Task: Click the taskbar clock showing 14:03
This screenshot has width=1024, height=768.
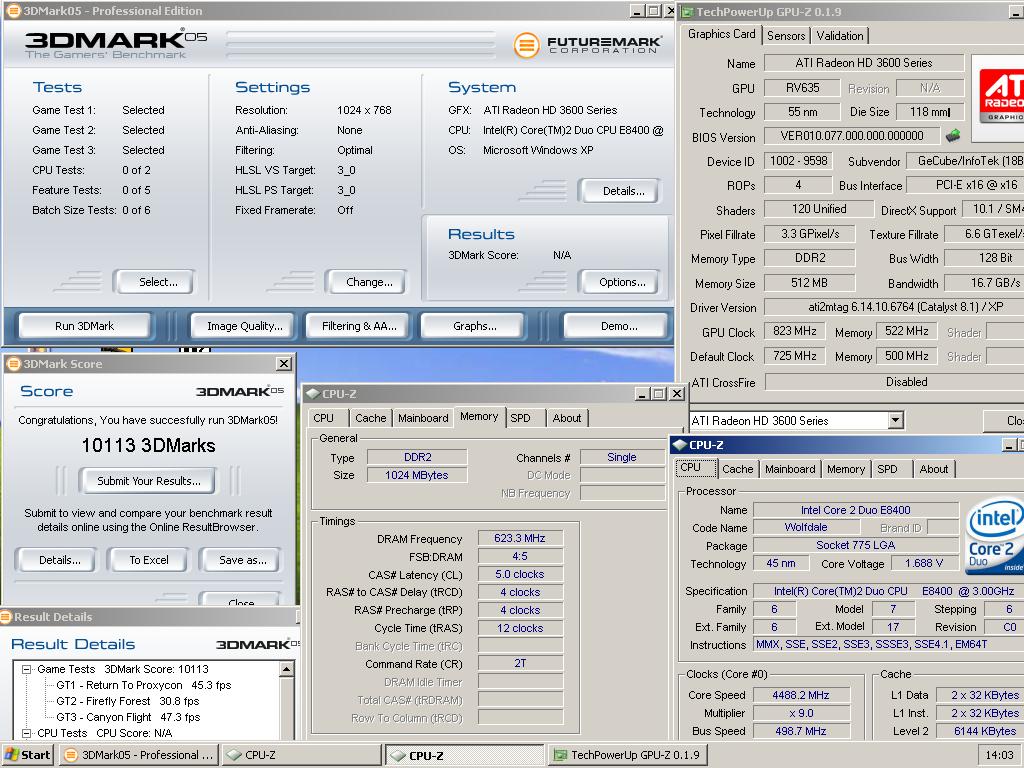Action: tap(999, 755)
